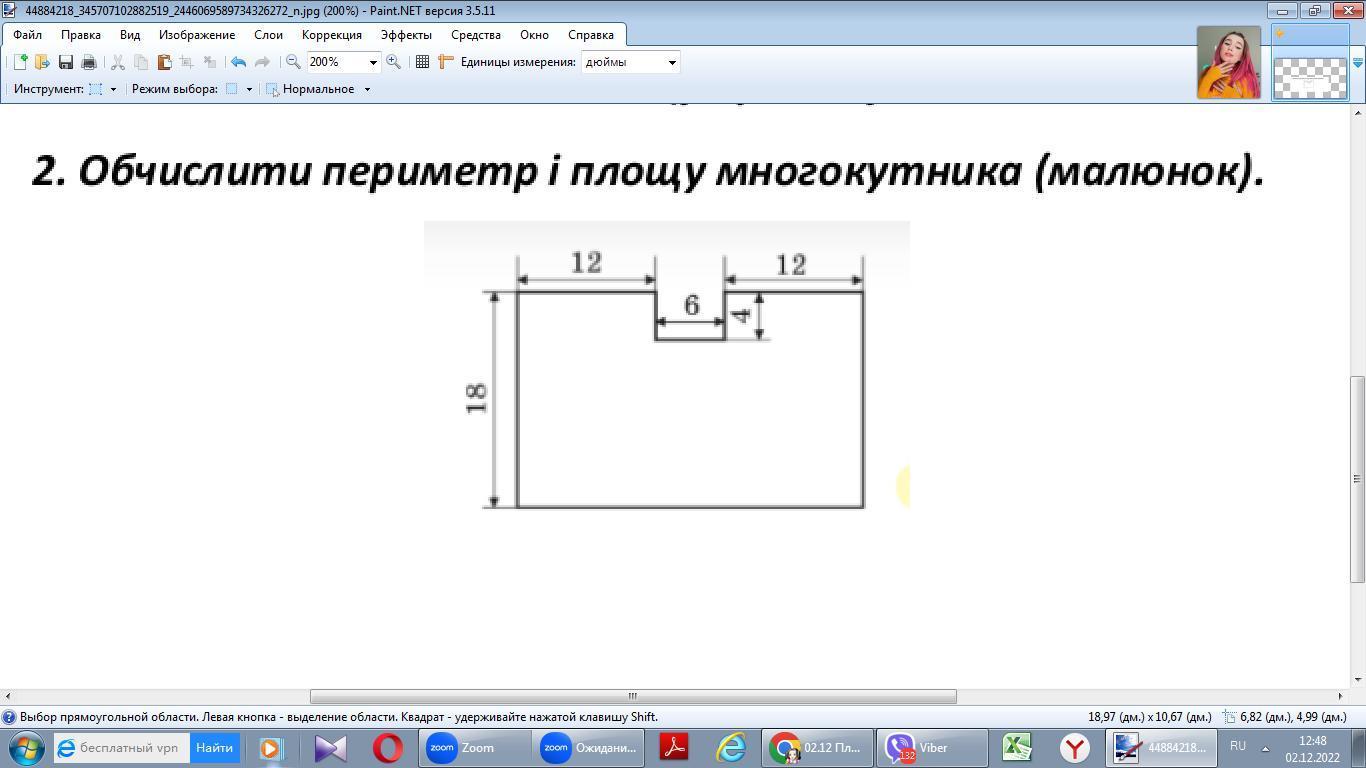This screenshot has width=1366, height=768.
Task: Open the image list dropdown arrow
Action: point(1358,63)
